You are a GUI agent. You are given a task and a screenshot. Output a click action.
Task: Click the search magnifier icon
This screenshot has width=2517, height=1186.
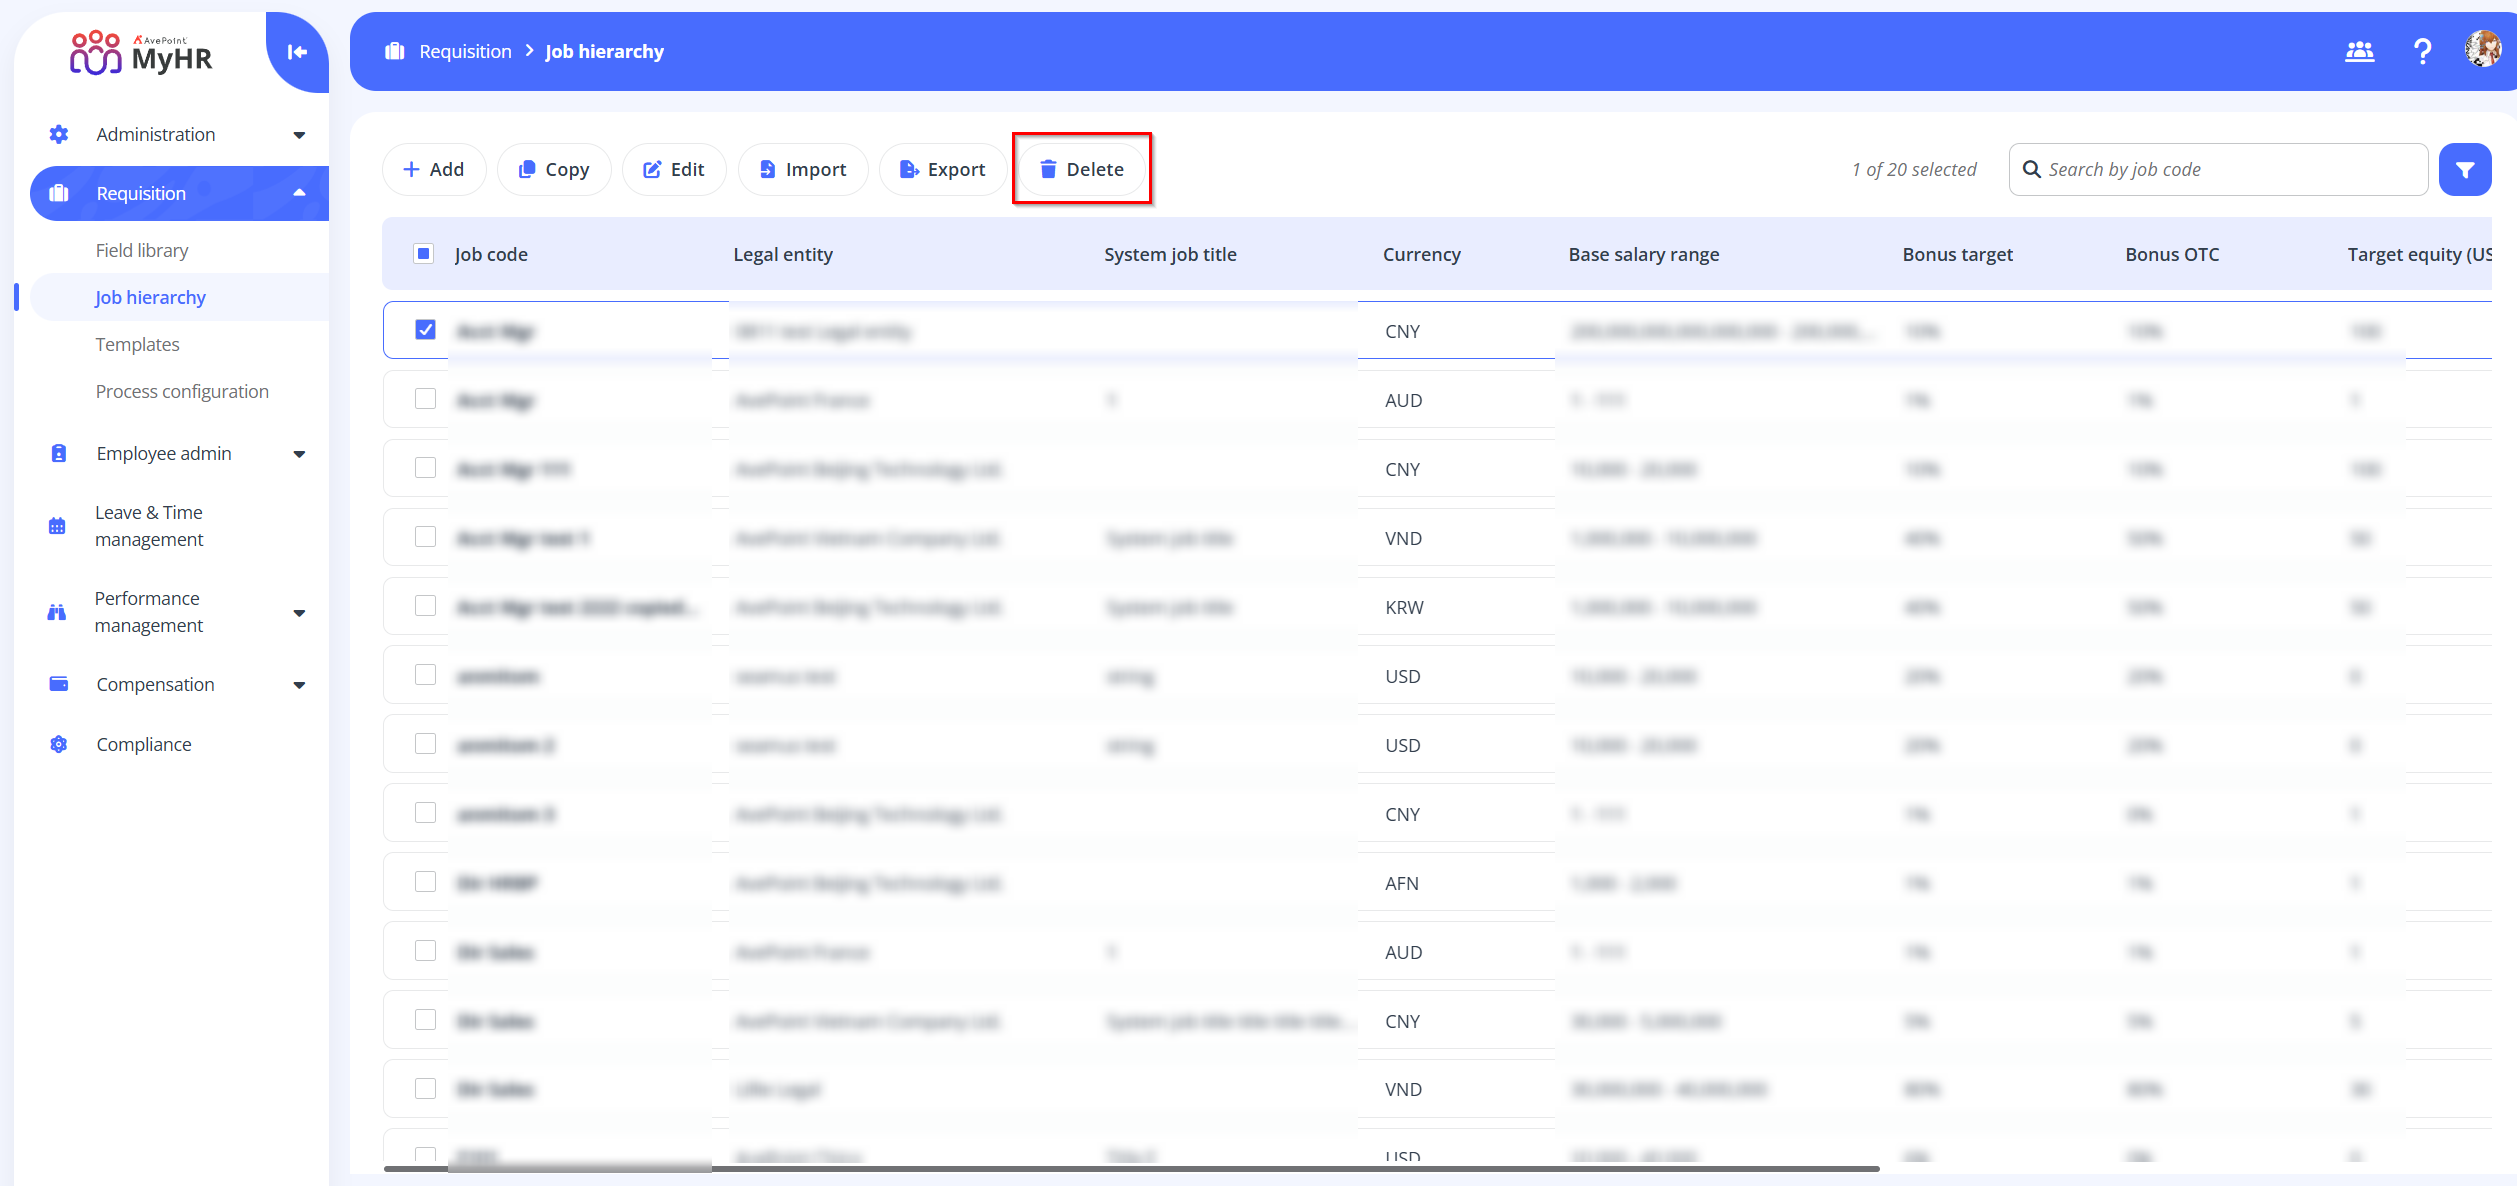tap(2031, 169)
